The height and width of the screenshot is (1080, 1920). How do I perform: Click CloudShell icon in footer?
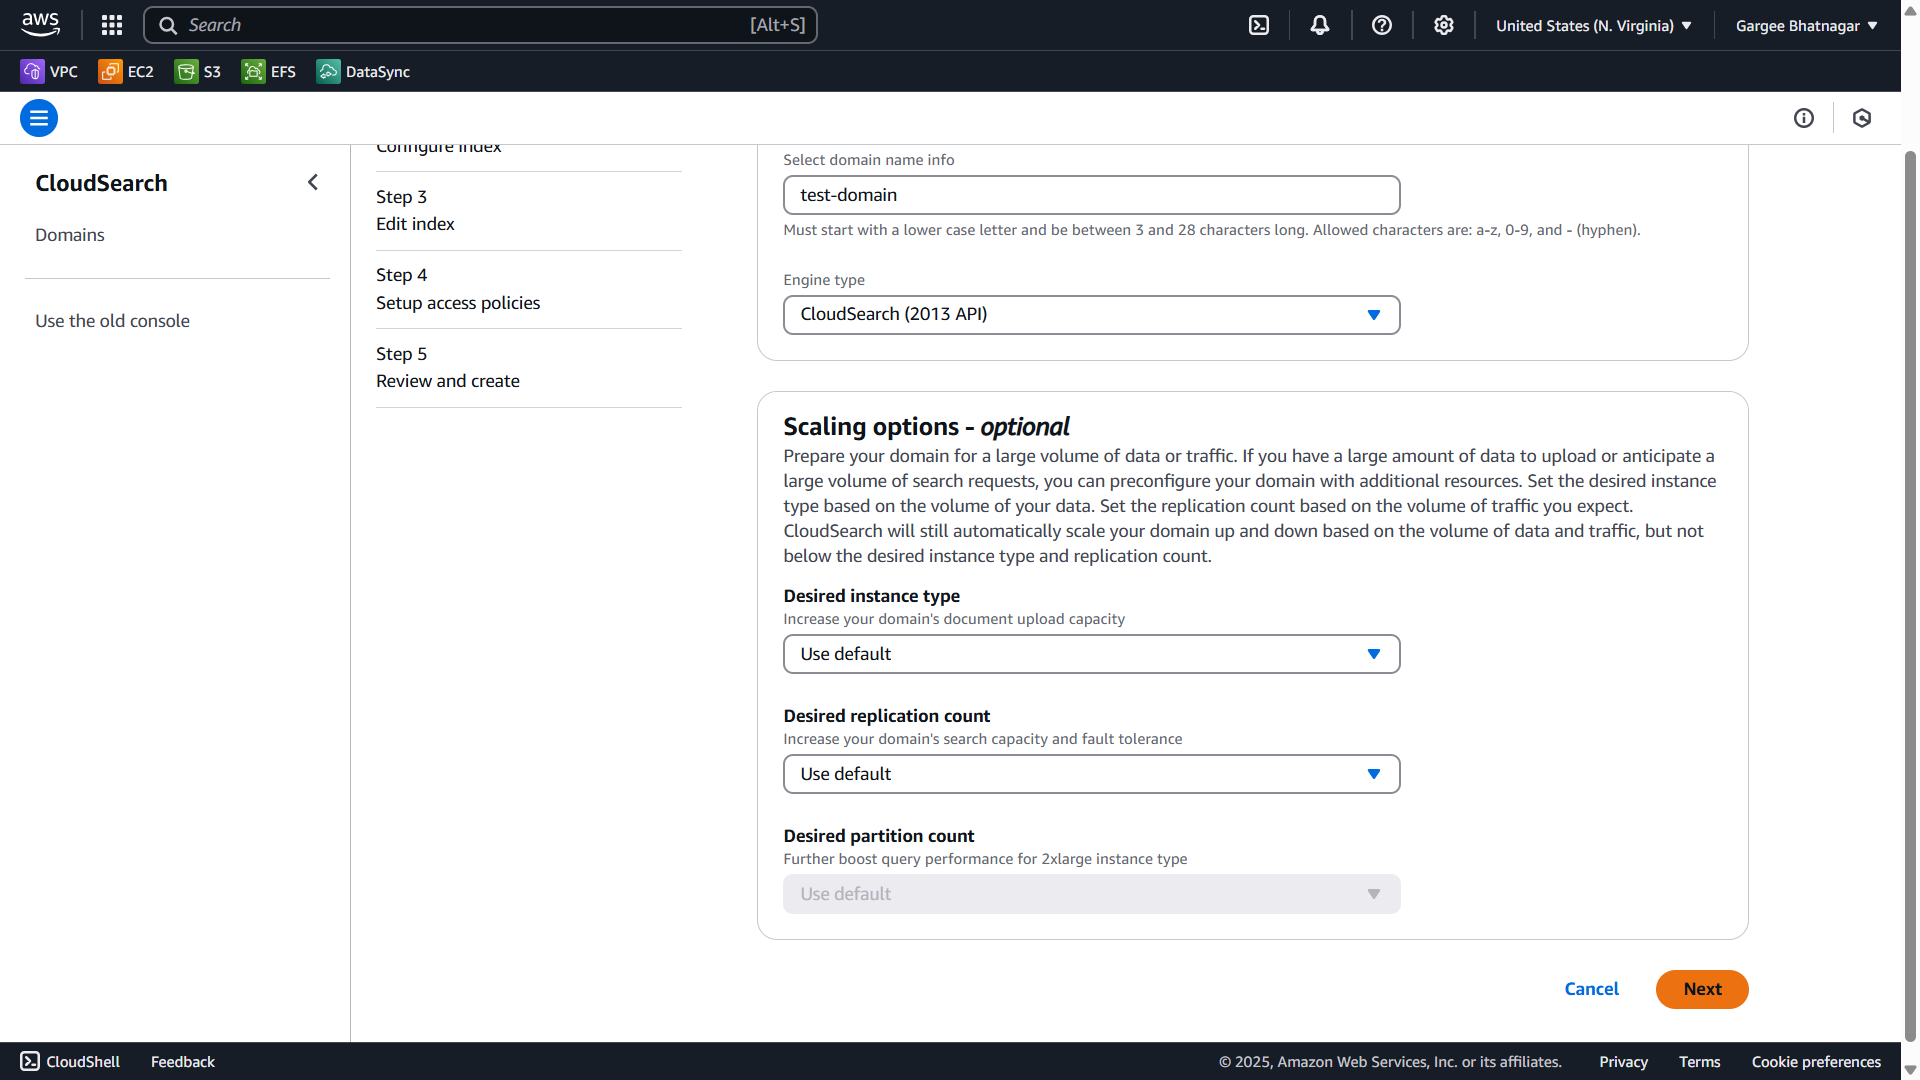[x=30, y=1061]
